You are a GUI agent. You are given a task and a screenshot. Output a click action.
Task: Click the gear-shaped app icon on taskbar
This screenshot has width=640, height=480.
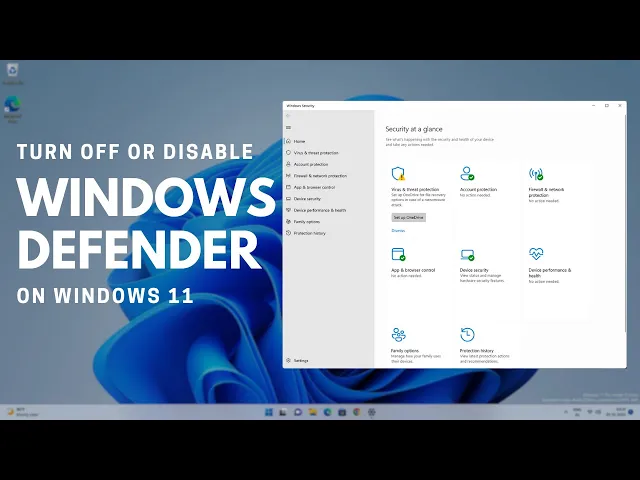[371, 412]
